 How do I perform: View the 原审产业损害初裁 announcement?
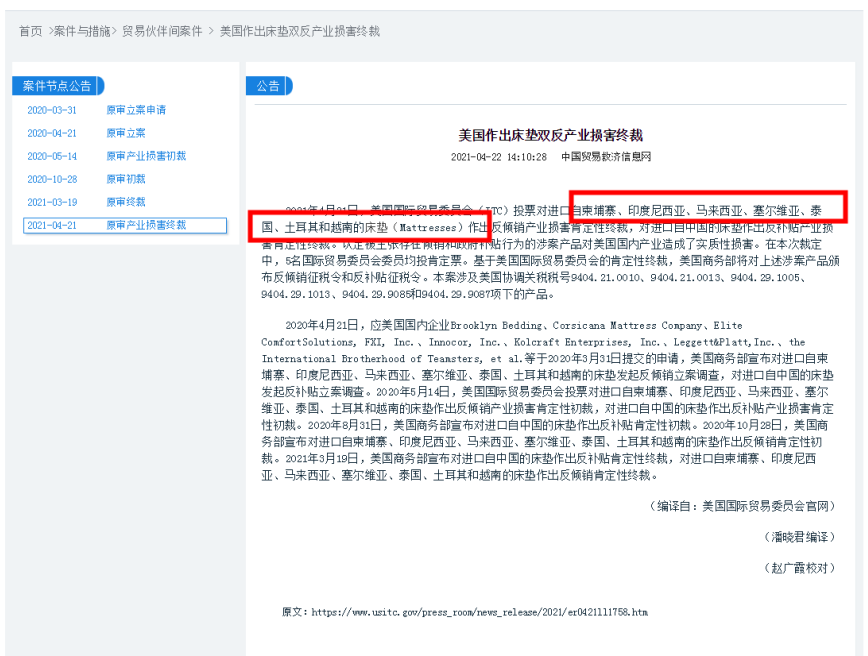pos(147,155)
